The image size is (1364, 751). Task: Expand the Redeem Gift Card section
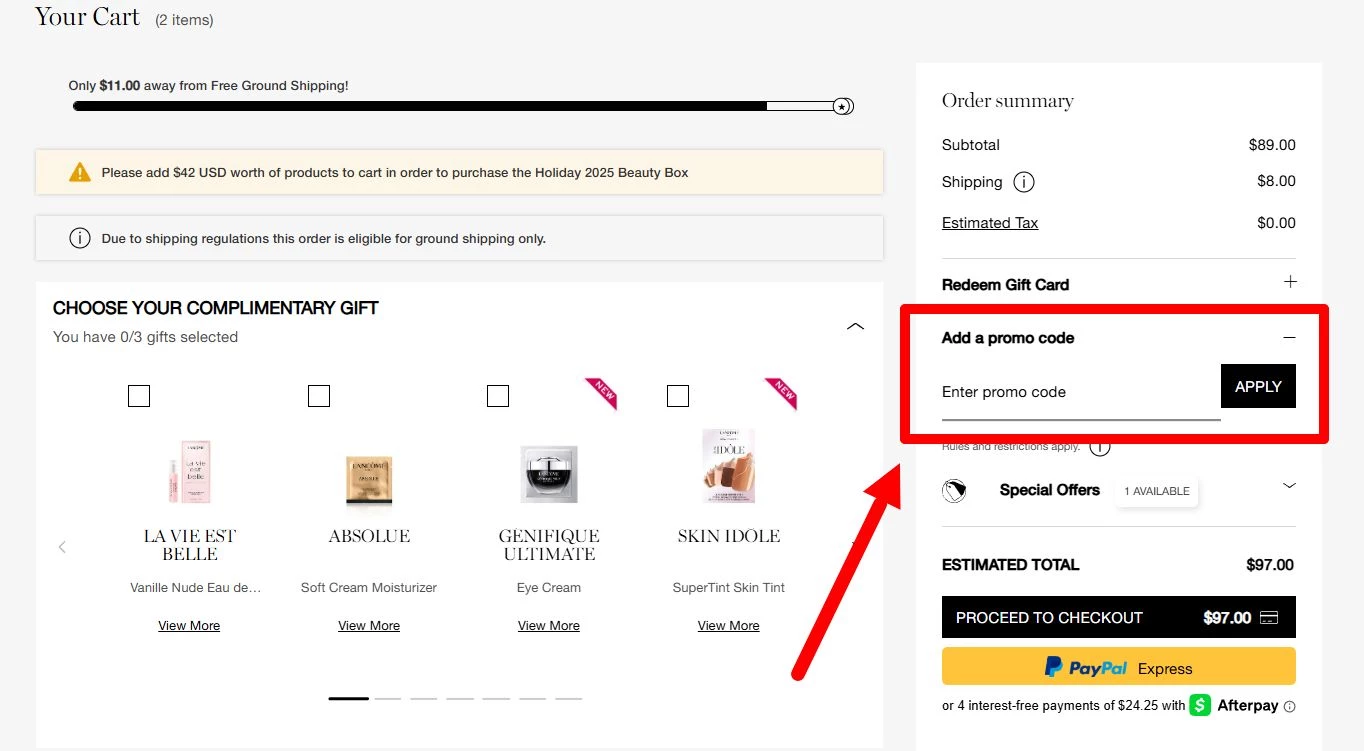[1289, 283]
